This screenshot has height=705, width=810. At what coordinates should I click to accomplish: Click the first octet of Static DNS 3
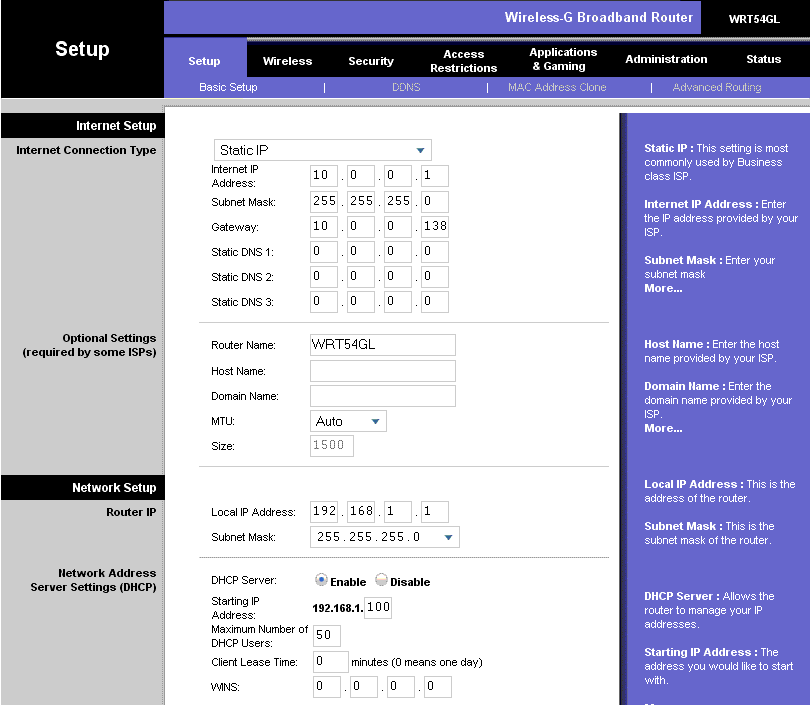[x=324, y=302]
